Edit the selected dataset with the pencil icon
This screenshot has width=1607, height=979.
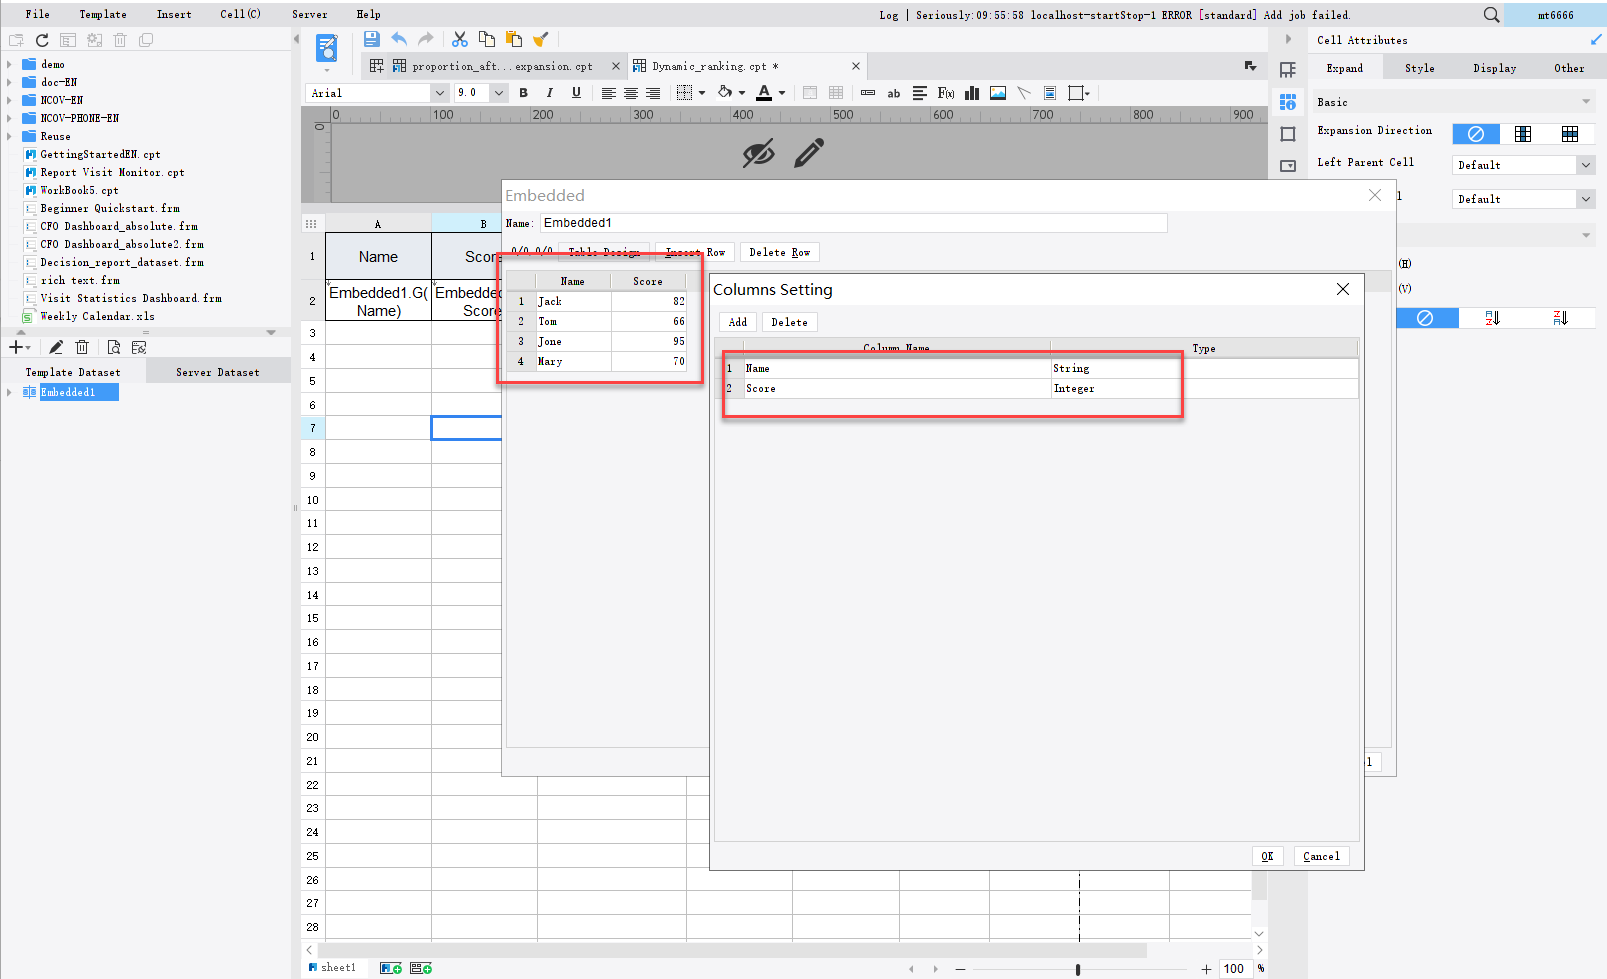(x=56, y=347)
